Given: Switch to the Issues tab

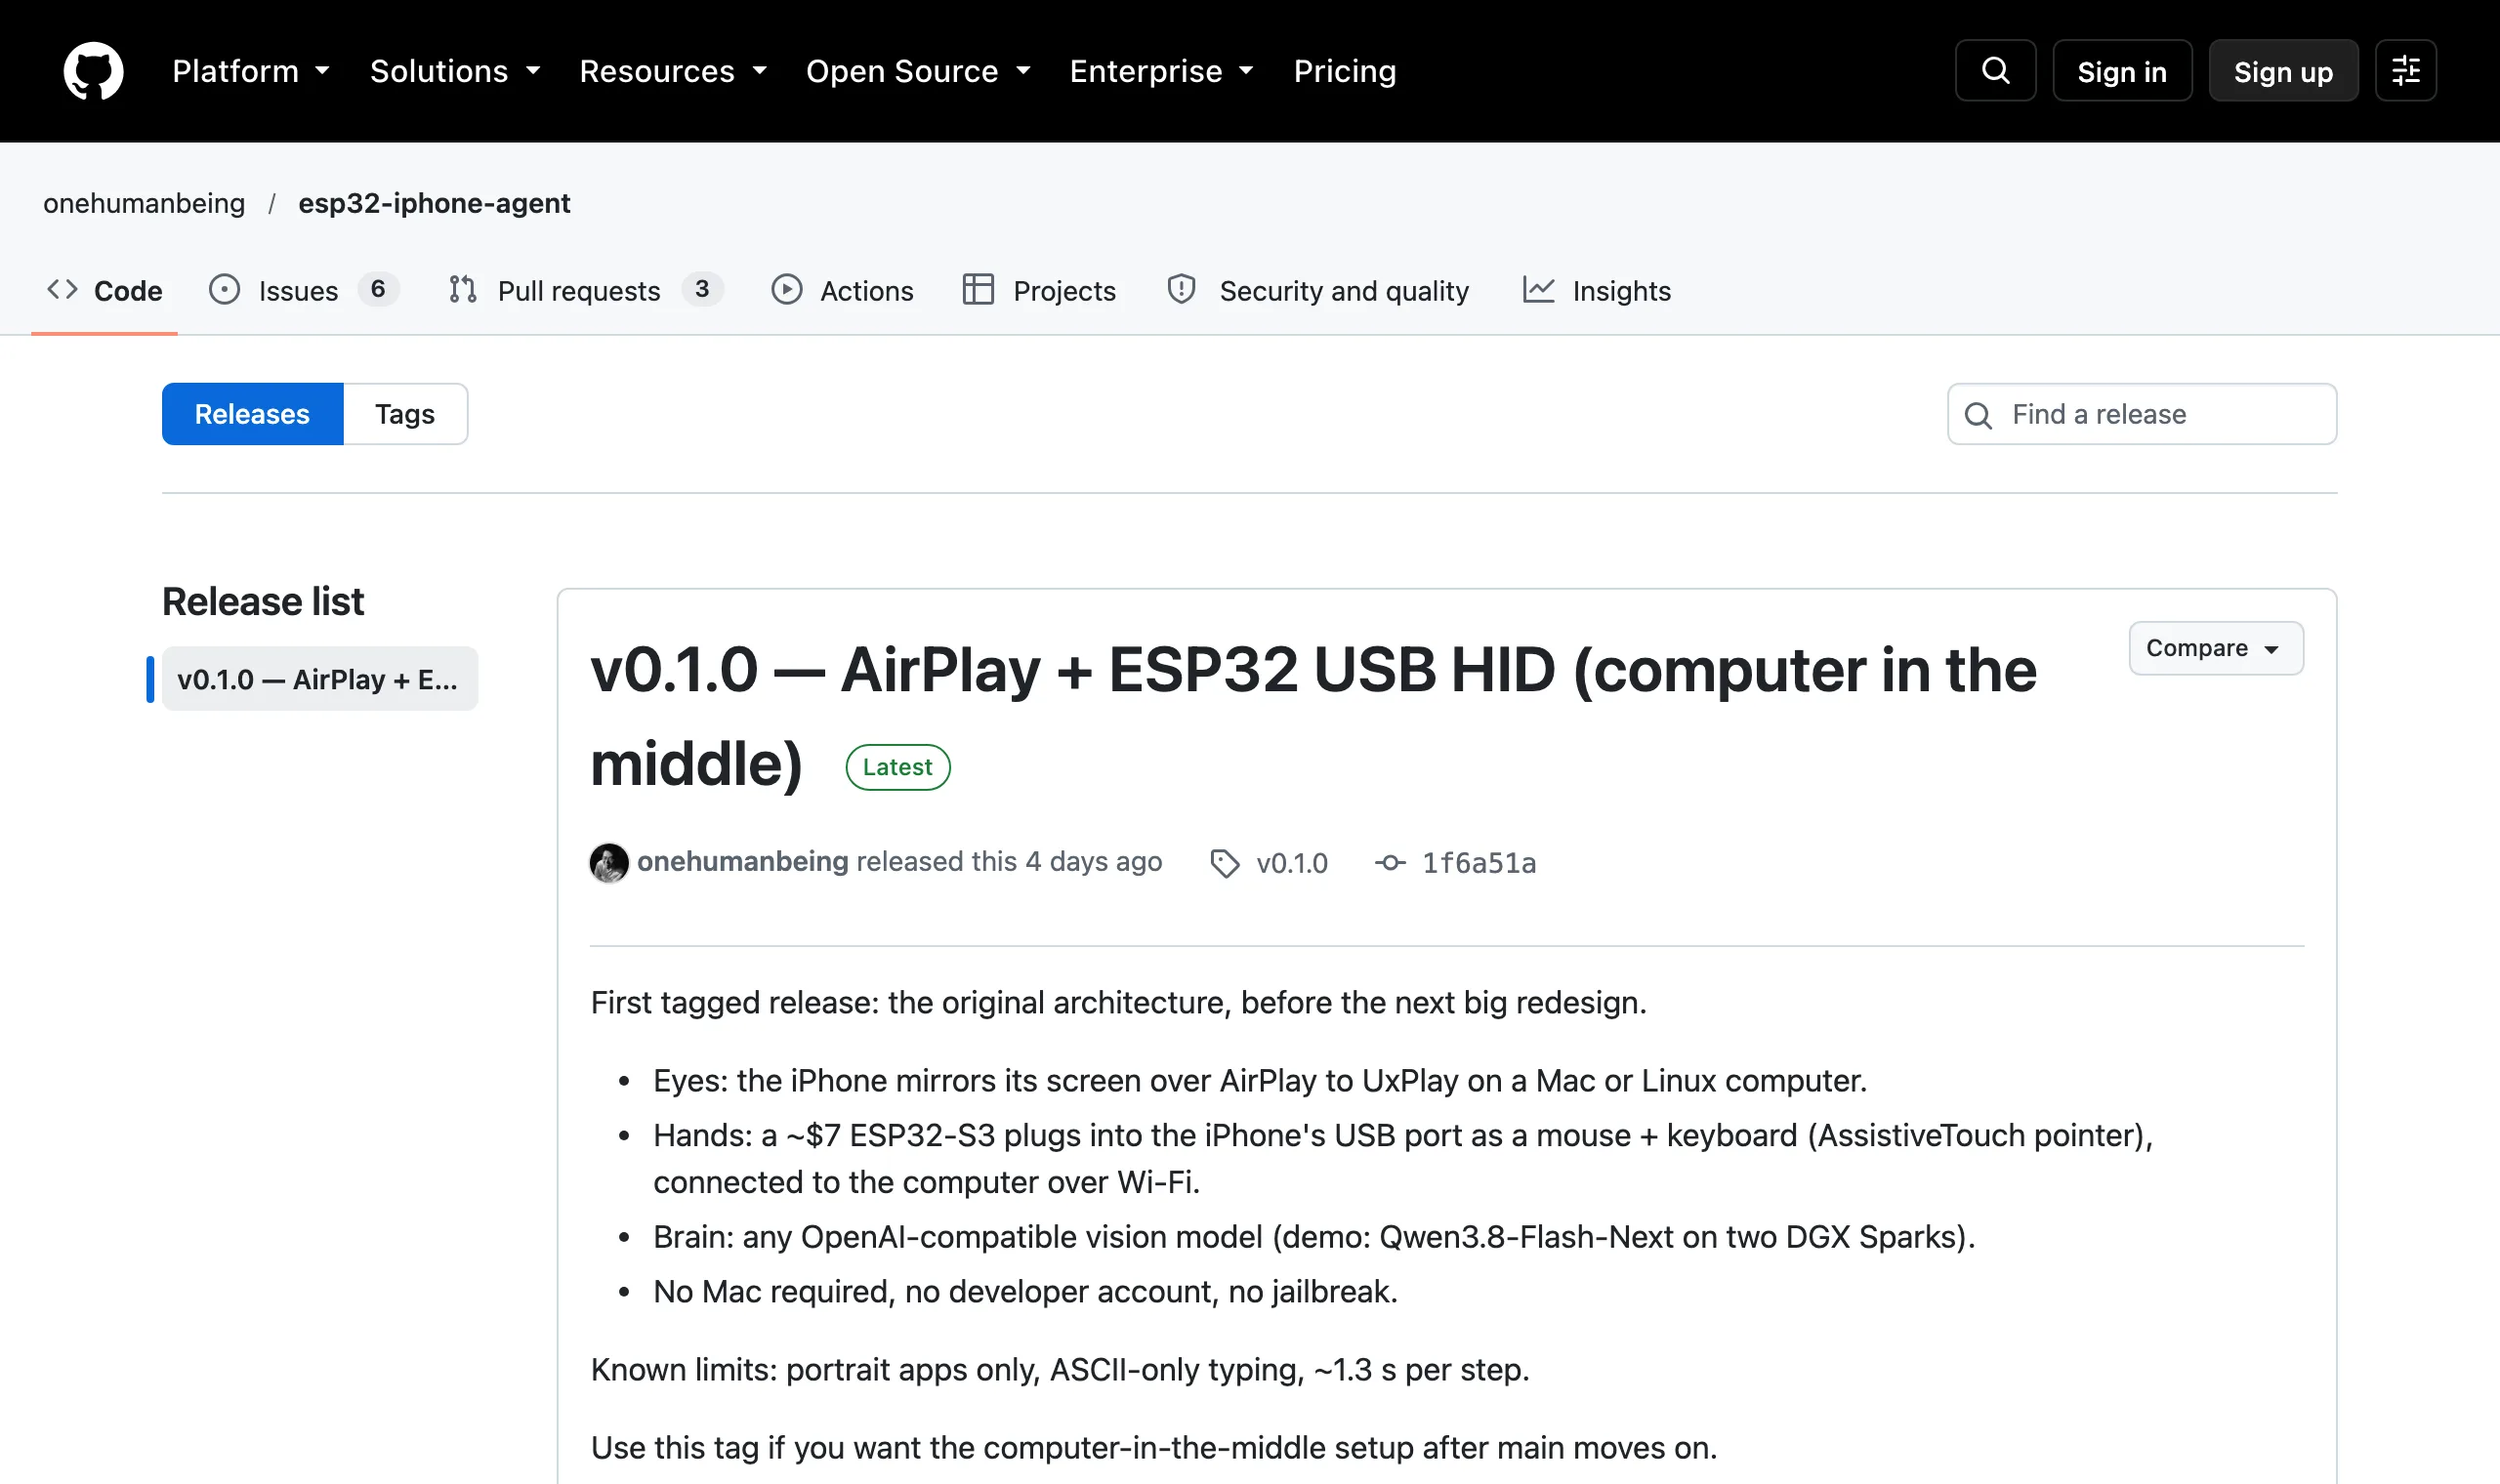Looking at the screenshot, I should click(x=303, y=290).
